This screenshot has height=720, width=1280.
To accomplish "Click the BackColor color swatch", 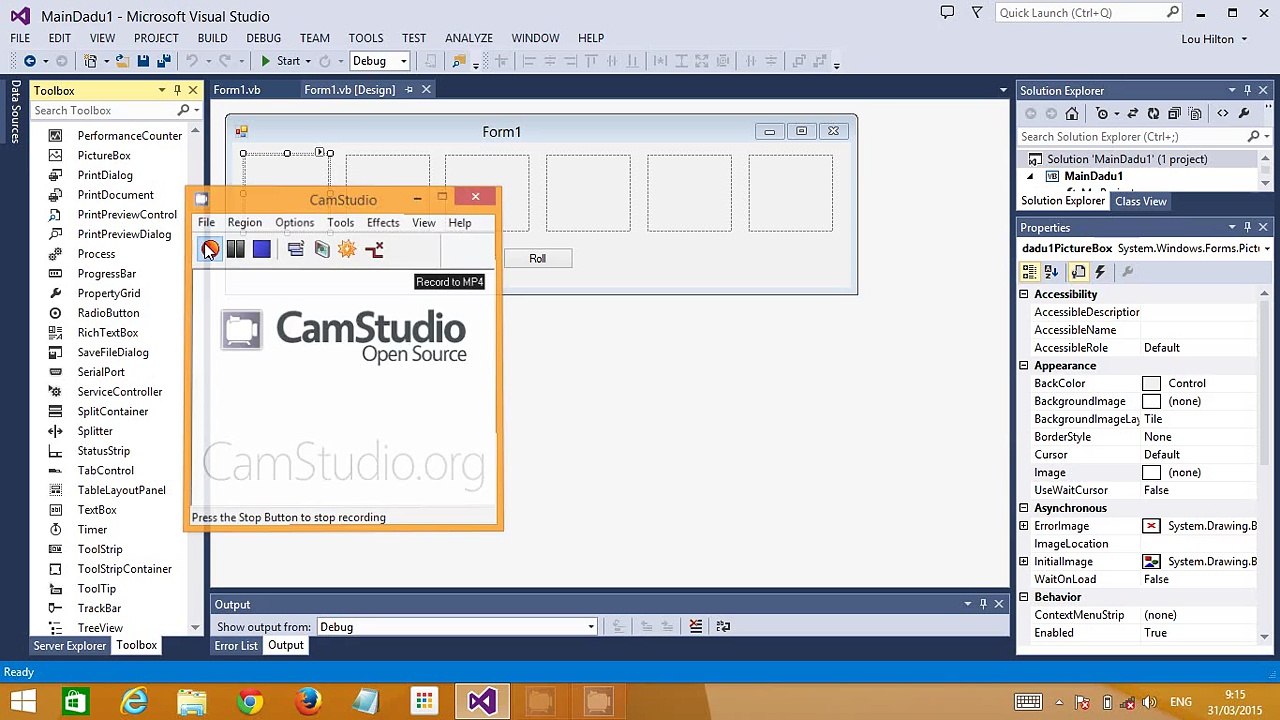I will 1152,384.
